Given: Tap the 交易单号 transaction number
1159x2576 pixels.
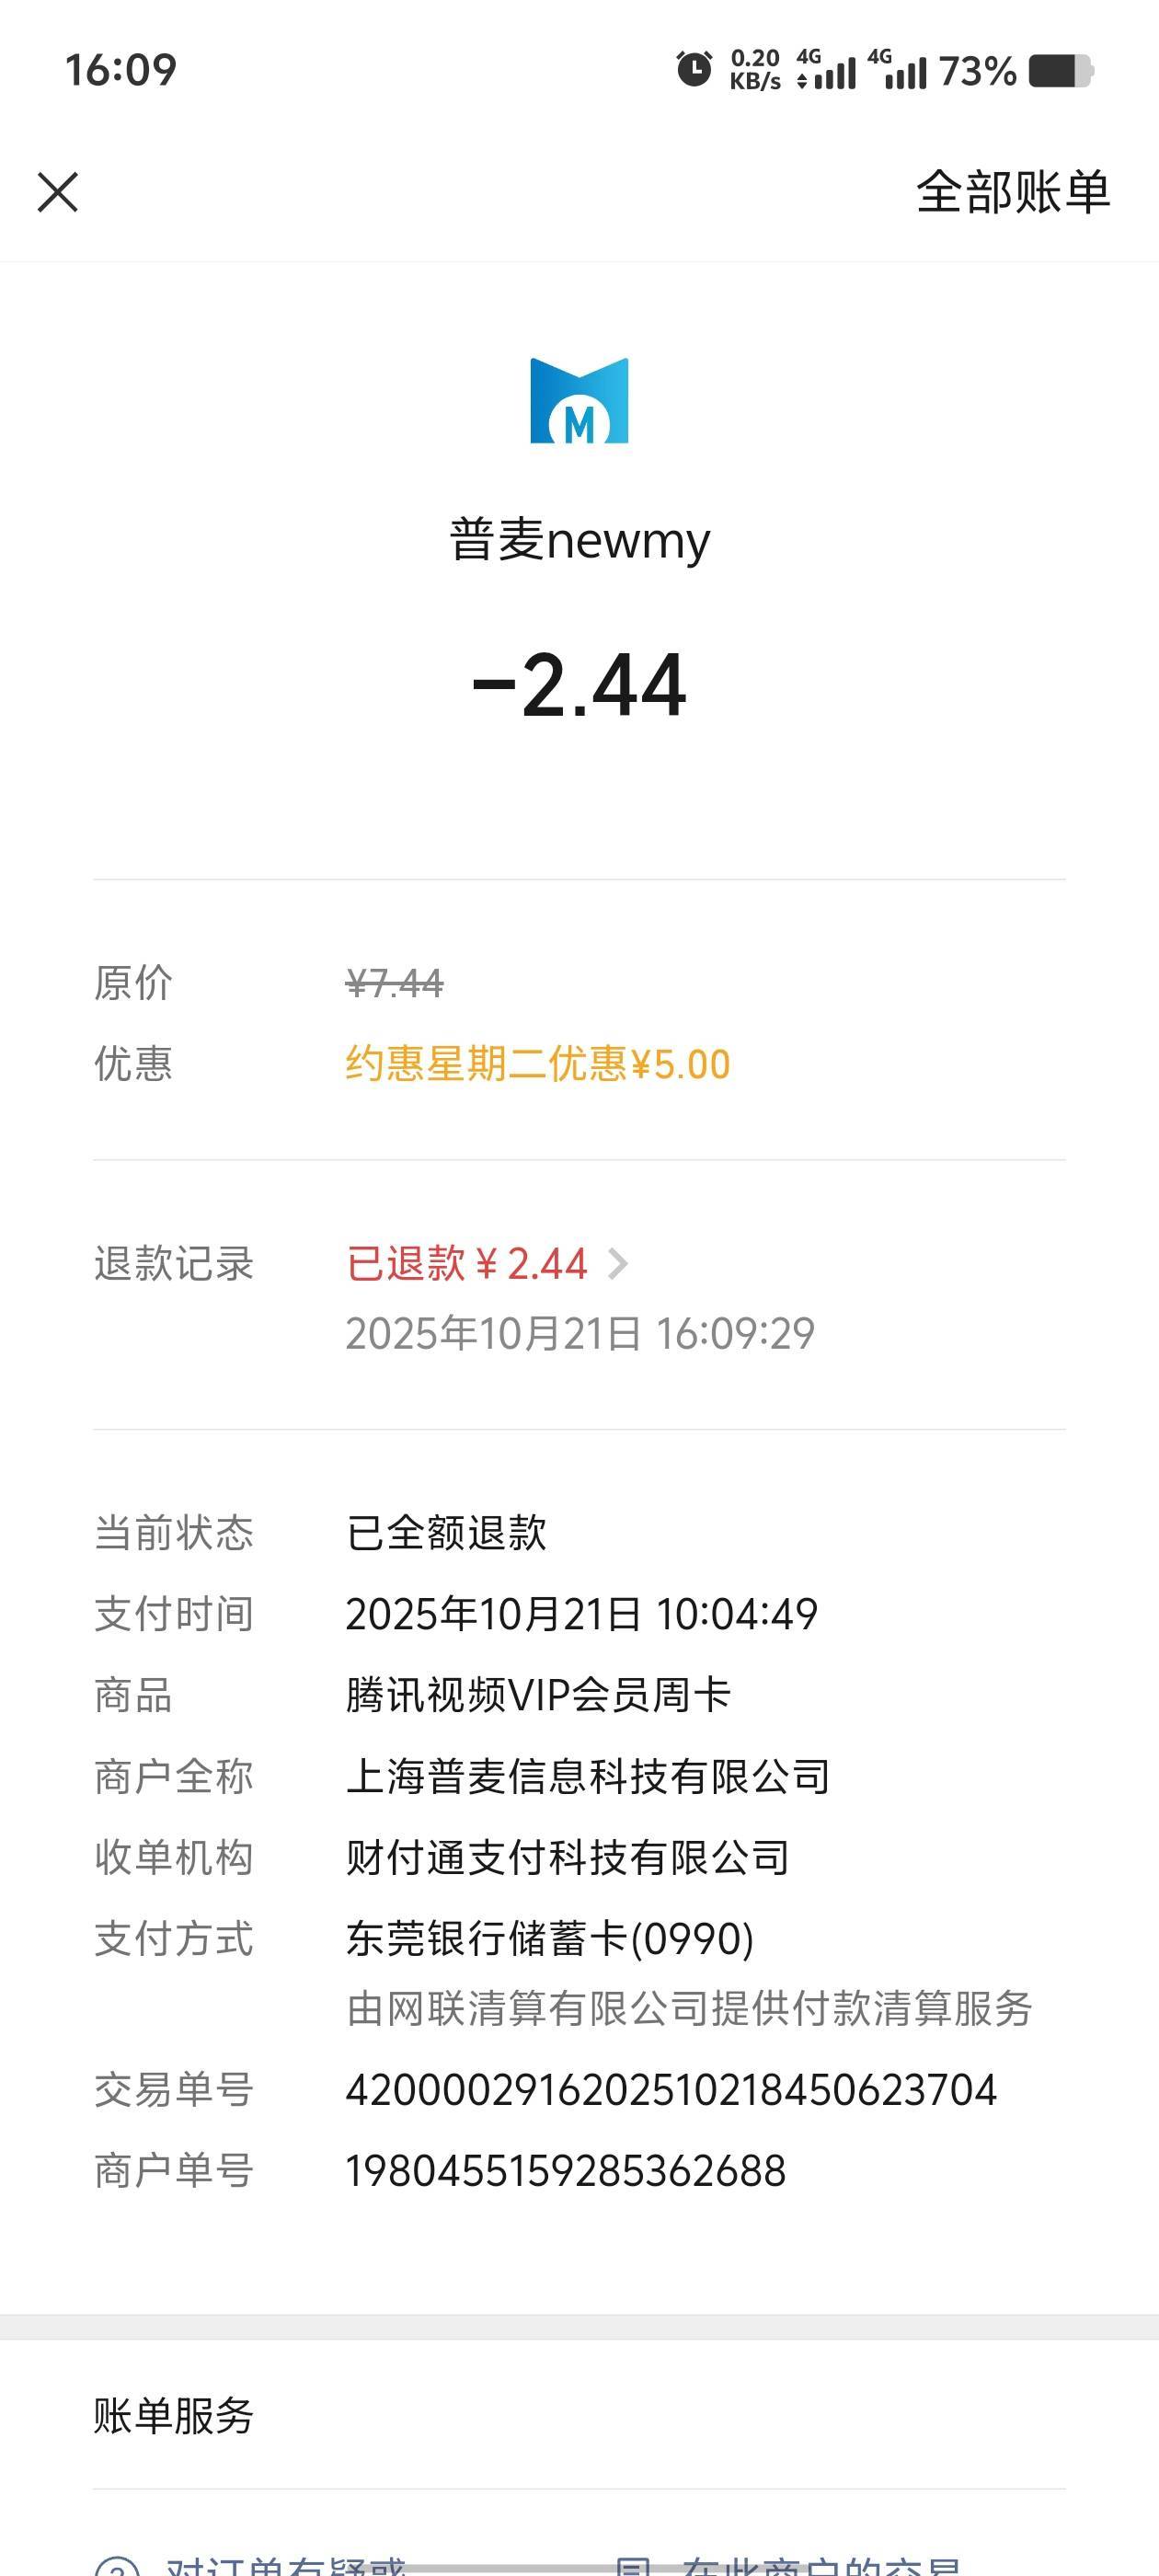Looking at the screenshot, I should coord(671,2090).
